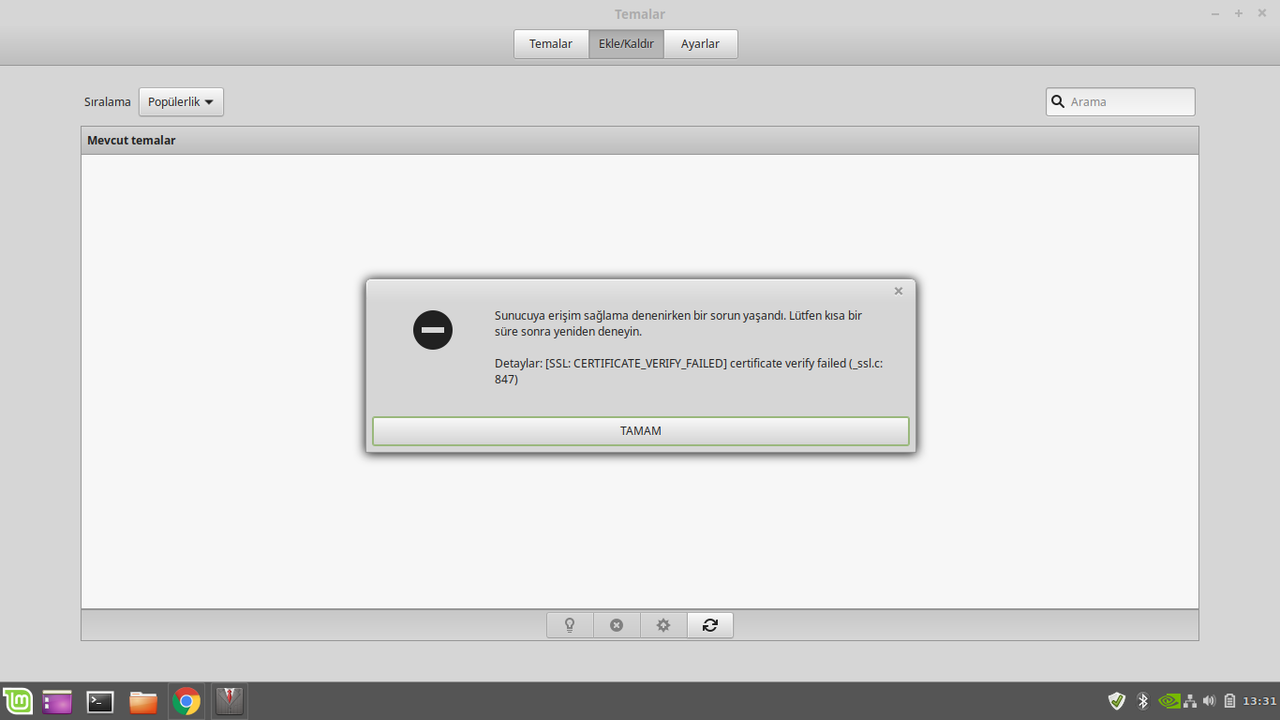Close the Temalar window
1280x720 pixels.
pyautogui.click(x=1263, y=14)
